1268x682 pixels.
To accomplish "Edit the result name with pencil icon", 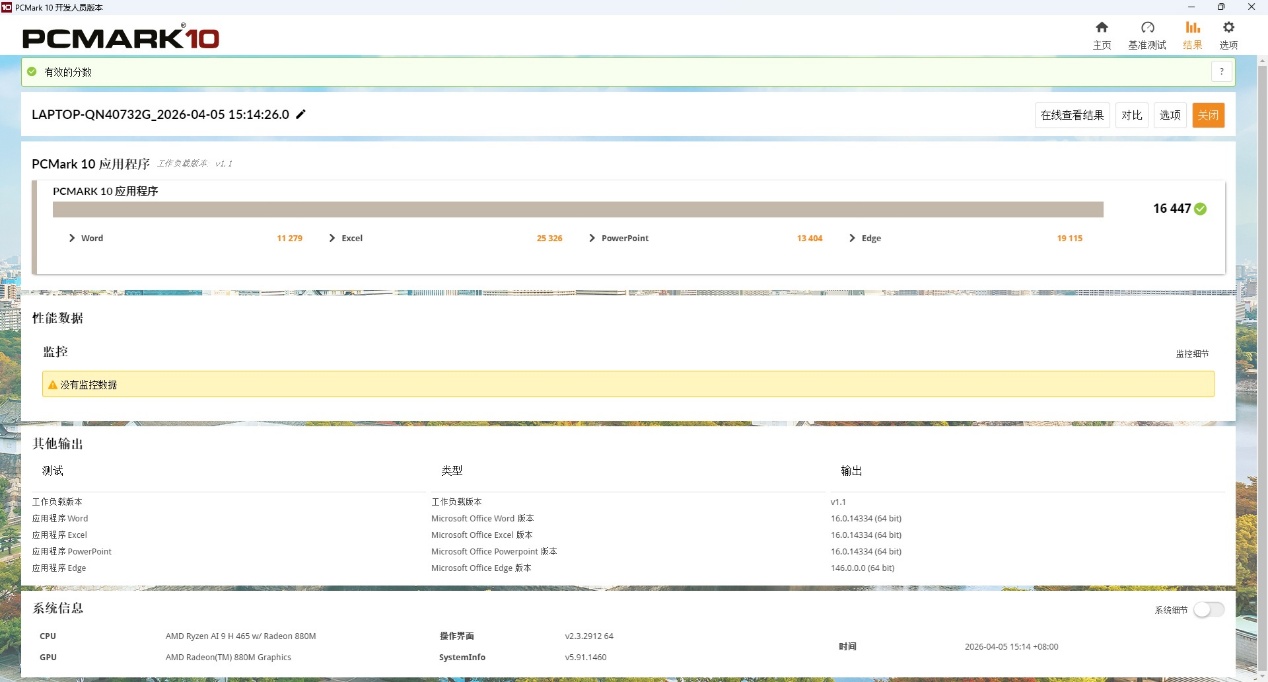I will pyautogui.click(x=301, y=114).
